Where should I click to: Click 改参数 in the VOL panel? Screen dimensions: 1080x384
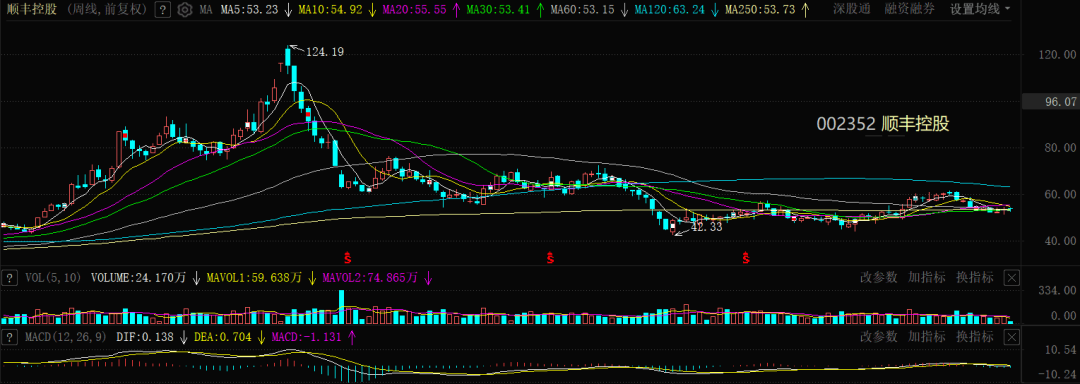(879, 277)
